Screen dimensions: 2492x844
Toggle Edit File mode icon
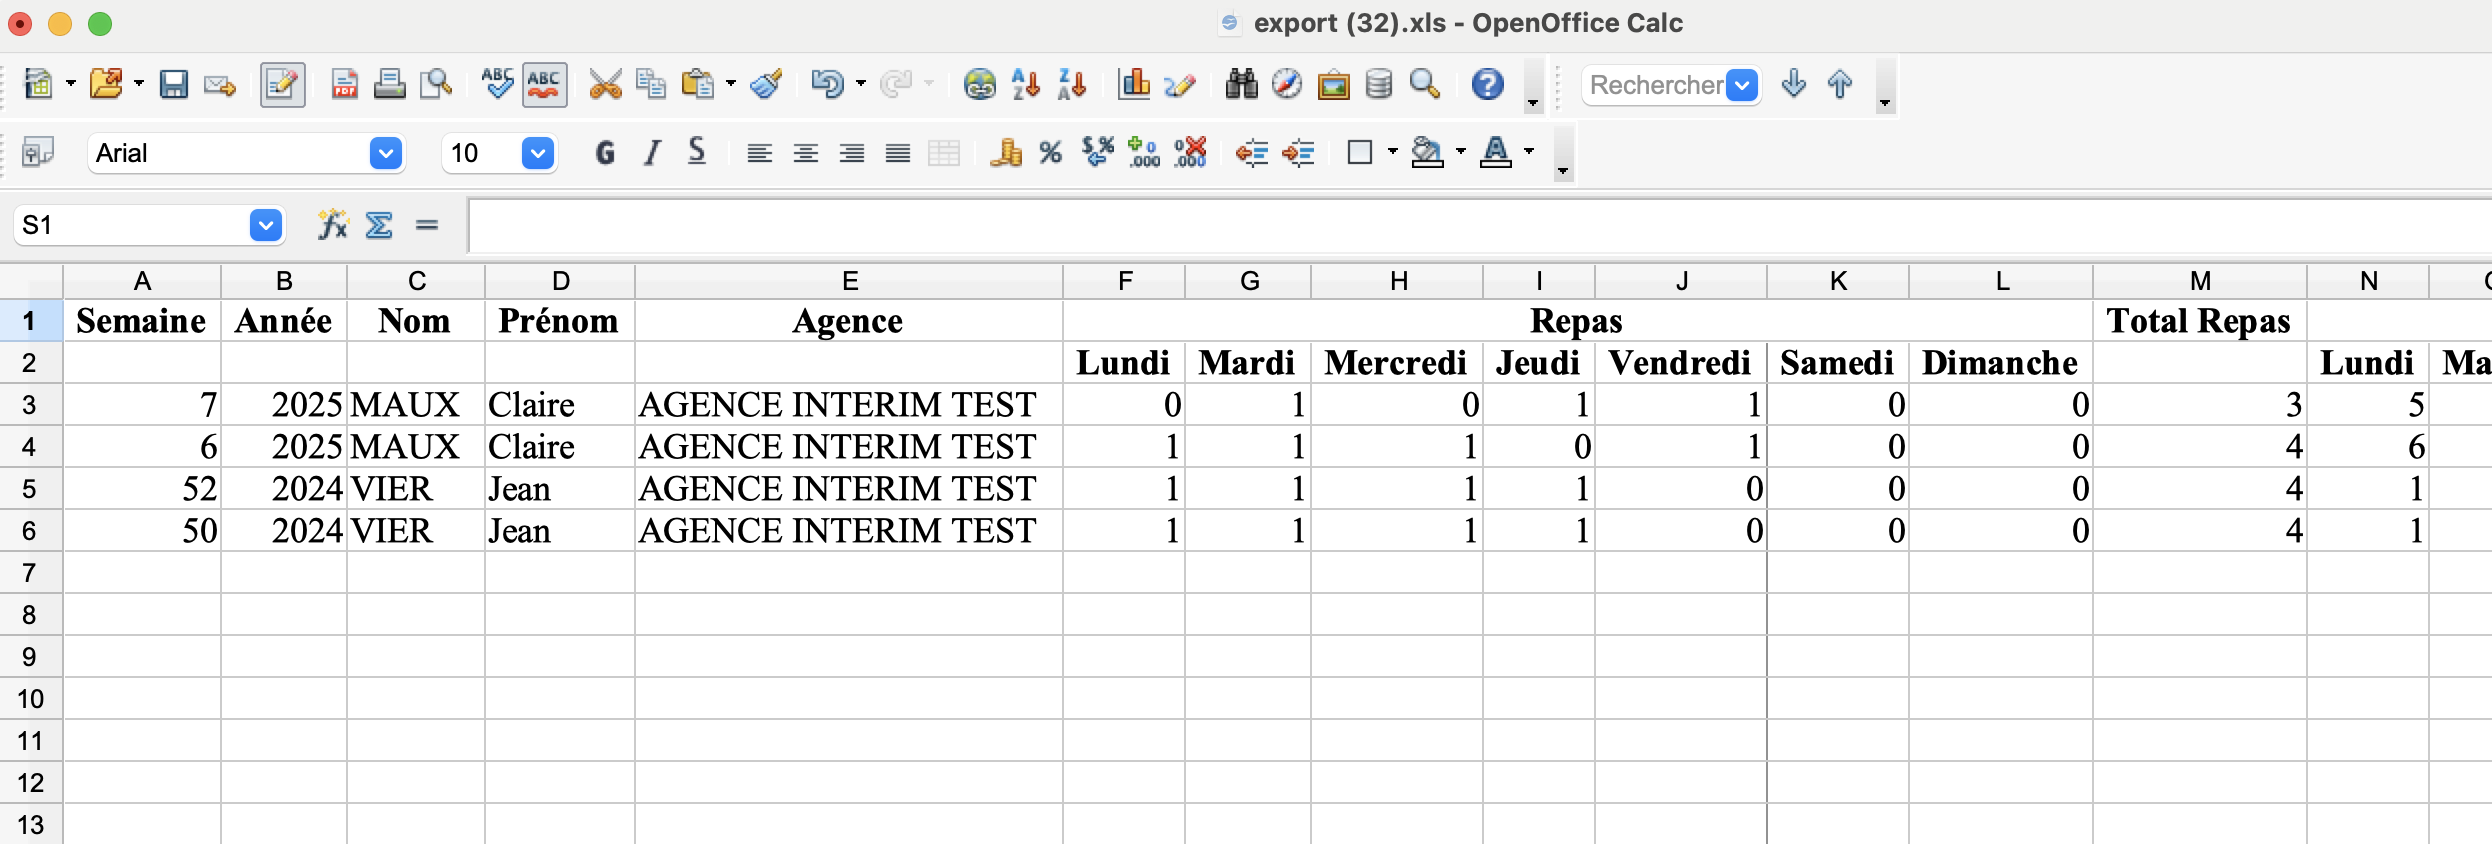[x=283, y=84]
